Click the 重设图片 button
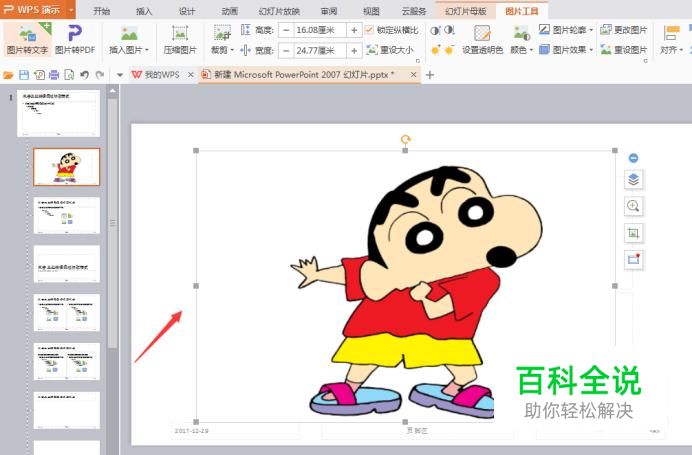692x455 pixels. pos(624,50)
